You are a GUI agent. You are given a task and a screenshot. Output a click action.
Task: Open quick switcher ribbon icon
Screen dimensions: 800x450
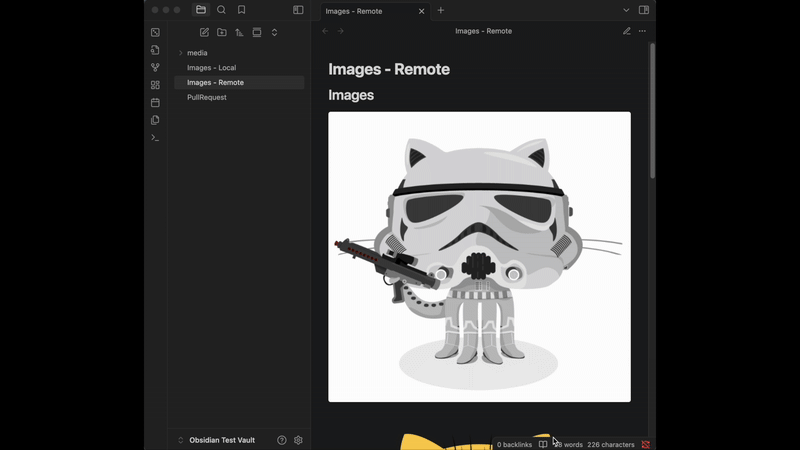[156, 33]
